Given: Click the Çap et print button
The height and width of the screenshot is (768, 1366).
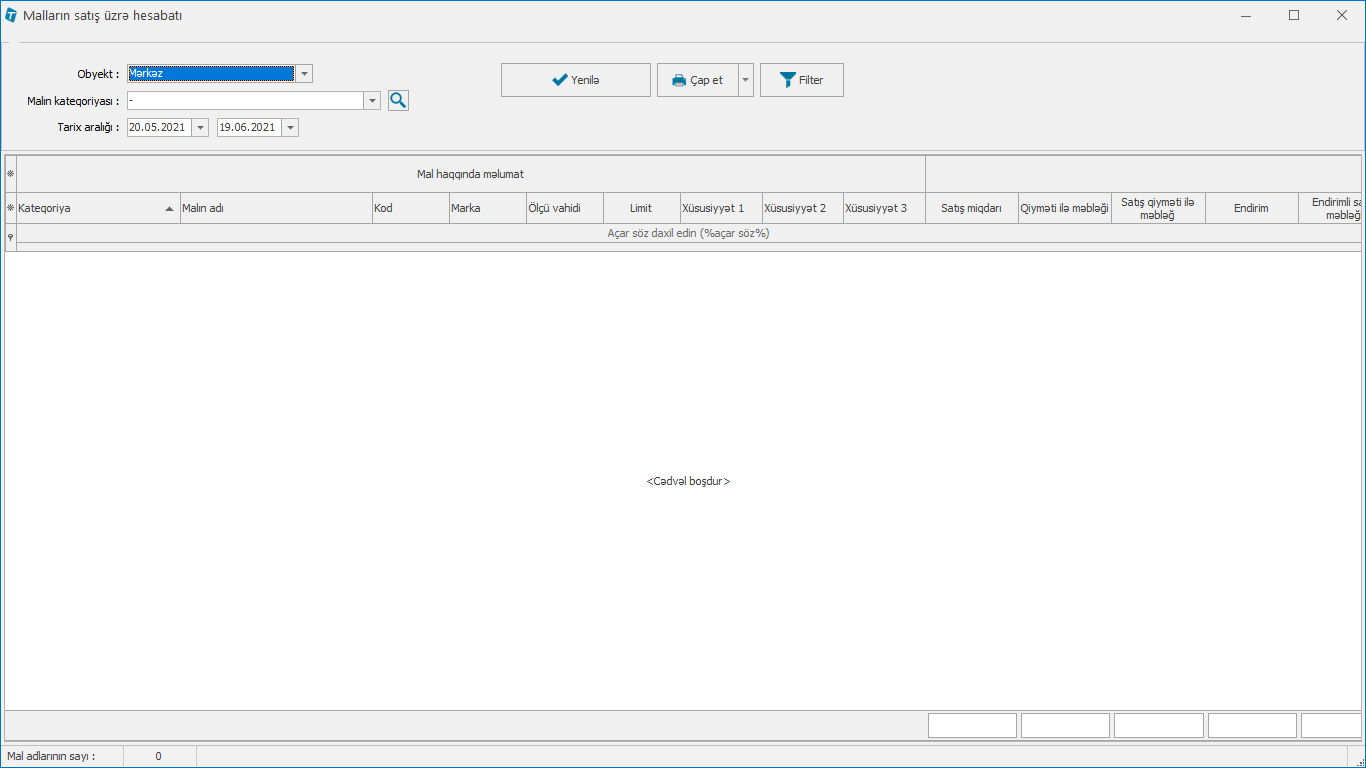Looking at the screenshot, I should 698,80.
